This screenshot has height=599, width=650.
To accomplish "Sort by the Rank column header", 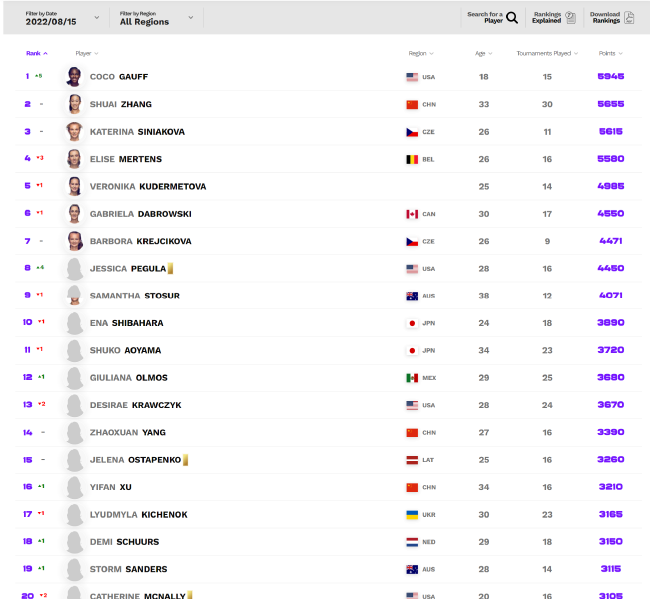I will pos(36,53).
